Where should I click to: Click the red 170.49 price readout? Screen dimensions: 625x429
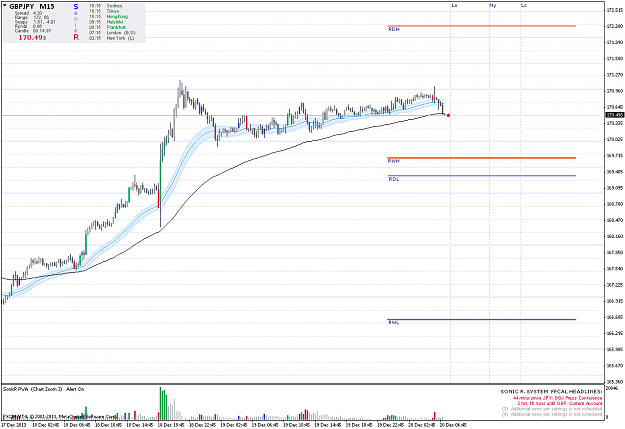pyautogui.click(x=30, y=37)
